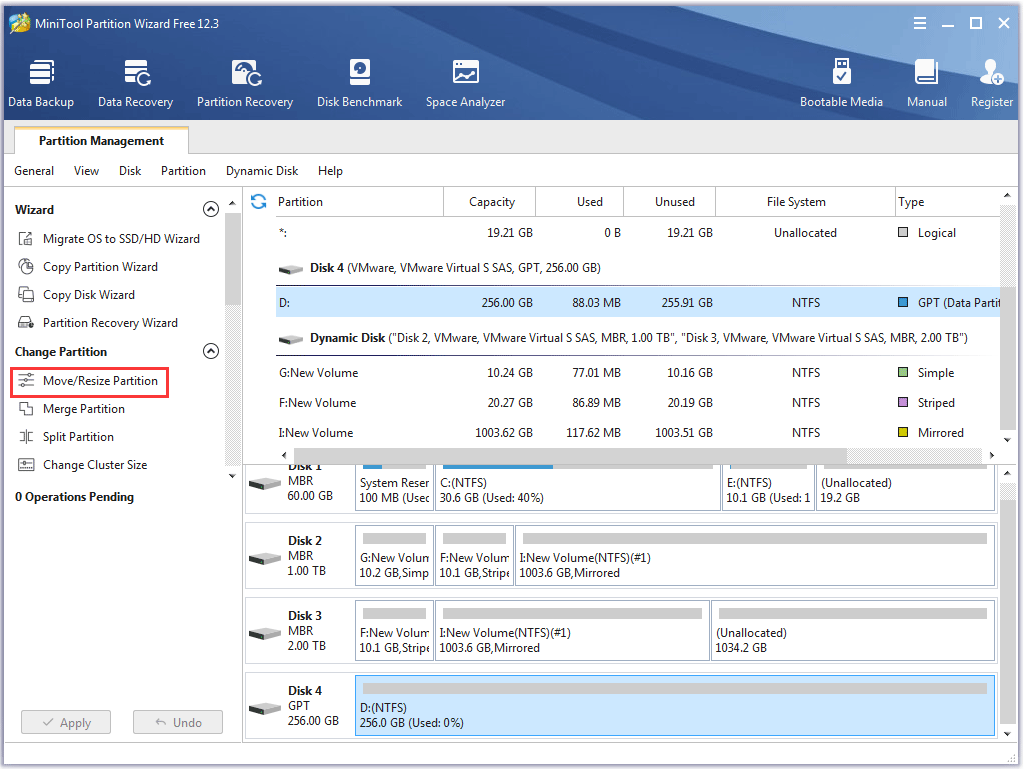Select the Partition Management tab

[x=101, y=140]
